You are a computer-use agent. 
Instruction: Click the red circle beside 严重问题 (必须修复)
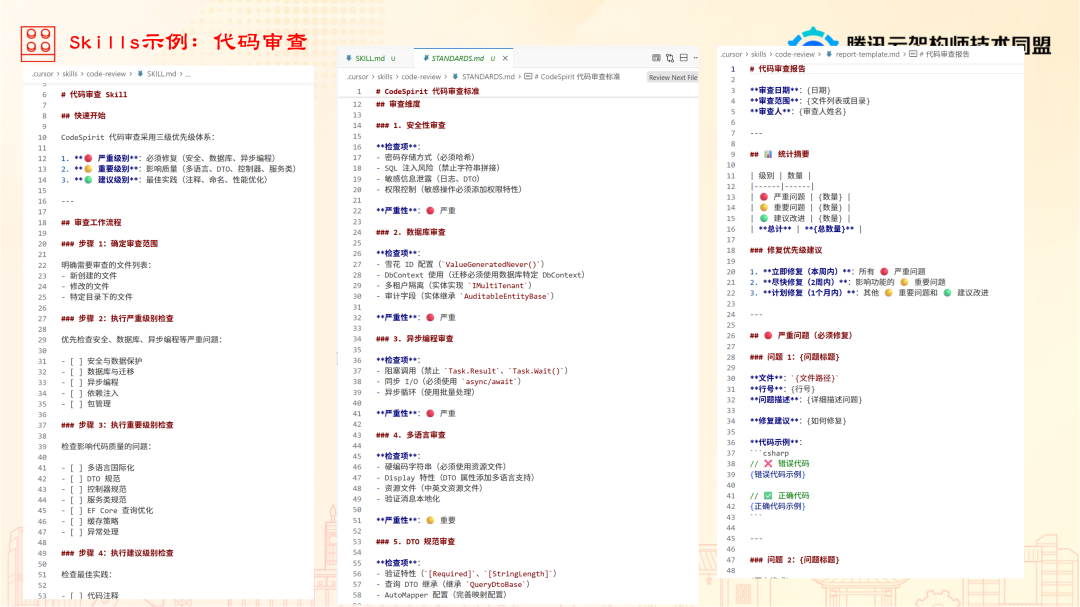point(768,336)
